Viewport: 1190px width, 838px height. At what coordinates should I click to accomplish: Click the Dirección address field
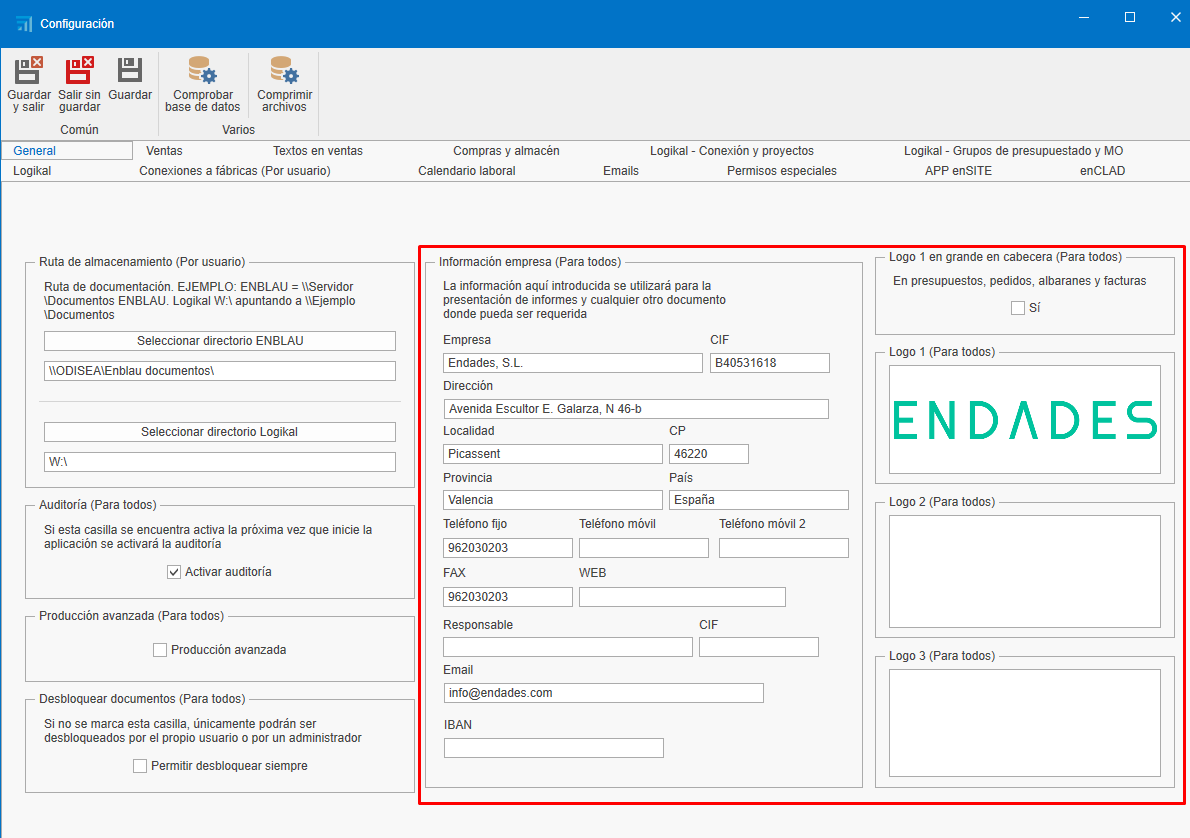[x=636, y=409]
